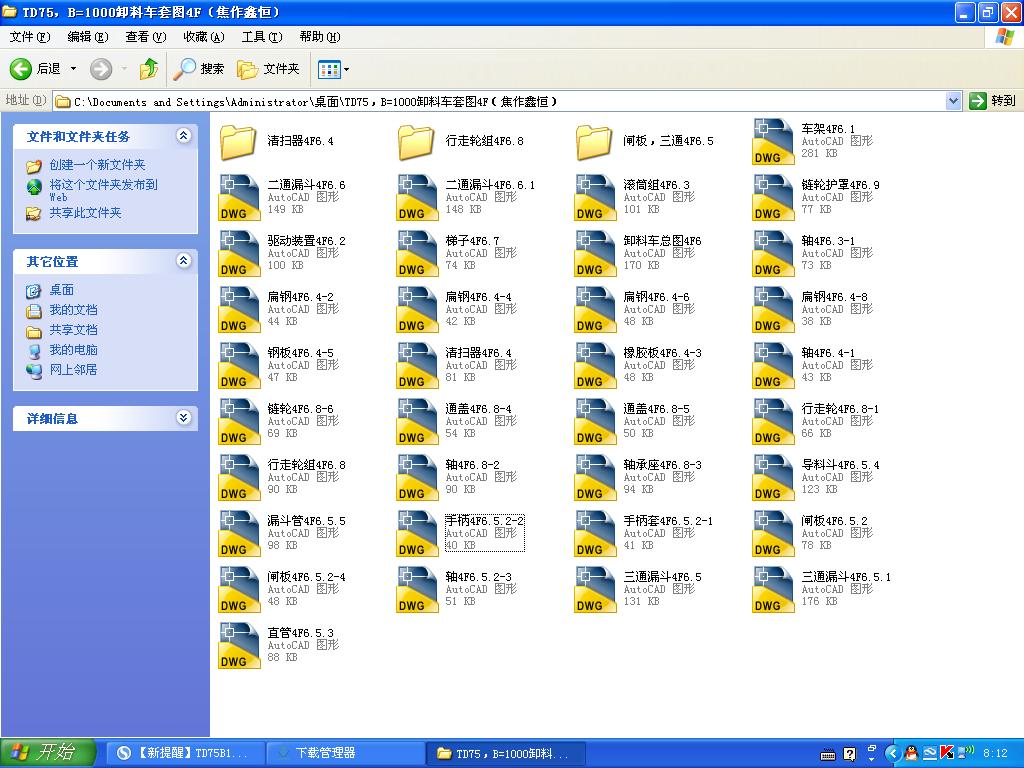
Task: Select the 卸料车总图4F6 DWG icon
Action: (x=595, y=253)
